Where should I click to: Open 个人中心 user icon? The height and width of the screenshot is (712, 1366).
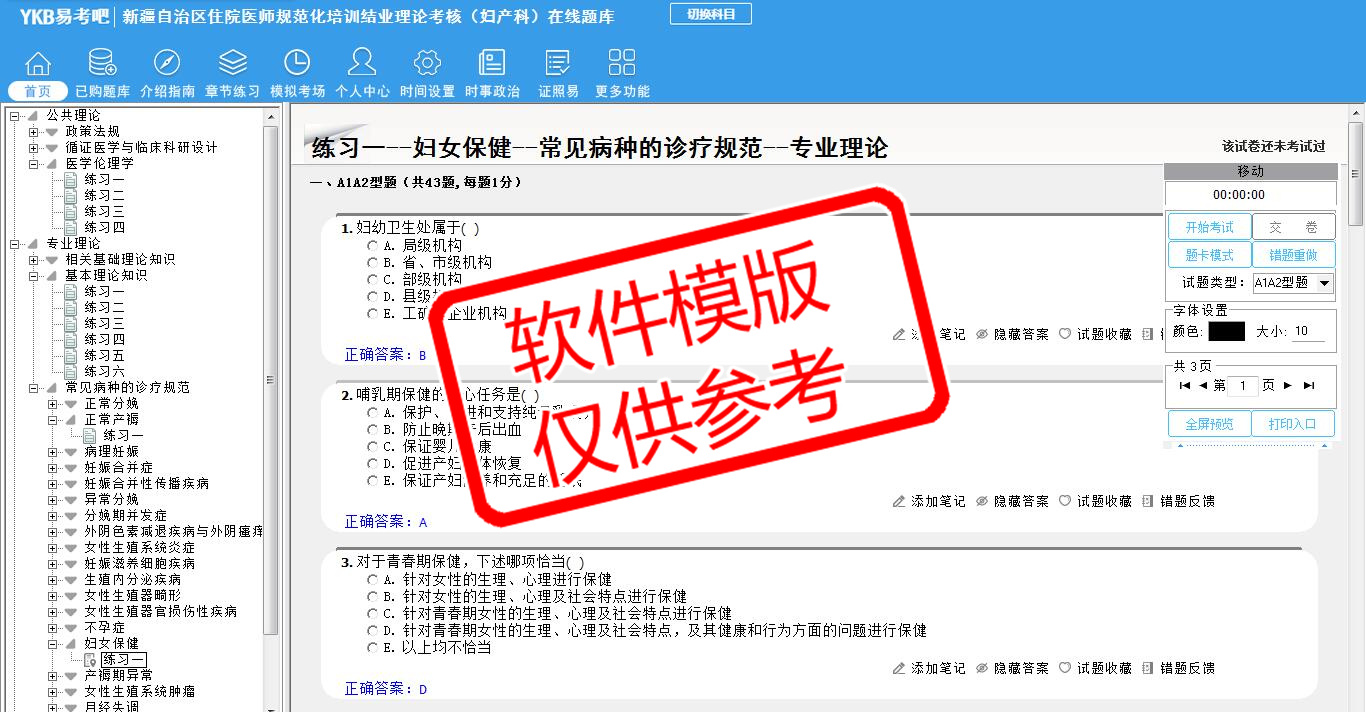[362, 64]
